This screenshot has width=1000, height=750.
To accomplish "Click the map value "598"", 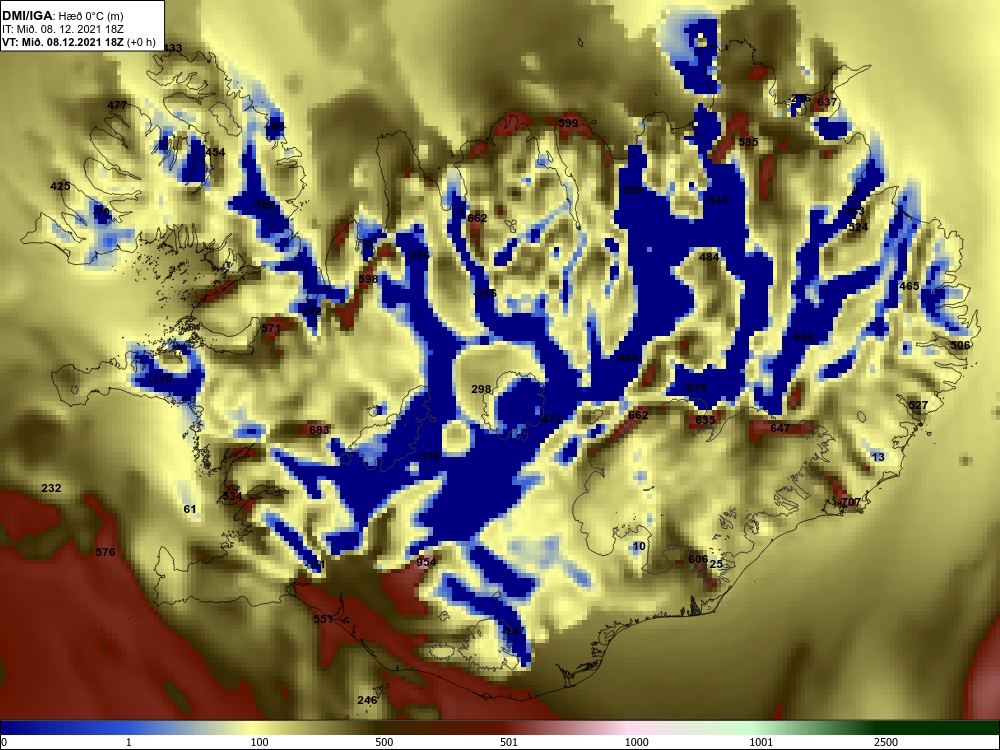I will click(x=368, y=279).
